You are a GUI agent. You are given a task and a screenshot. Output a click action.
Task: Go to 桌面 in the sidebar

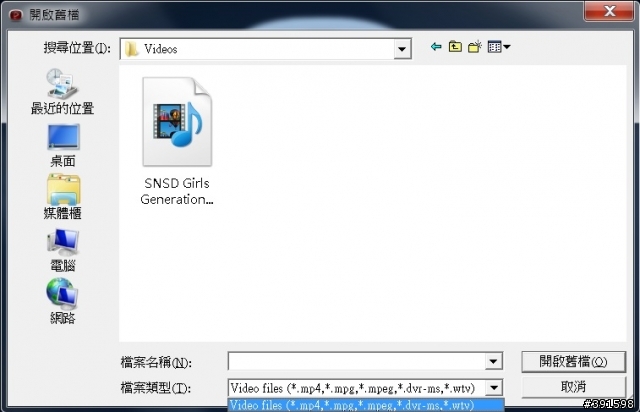point(62,145)
